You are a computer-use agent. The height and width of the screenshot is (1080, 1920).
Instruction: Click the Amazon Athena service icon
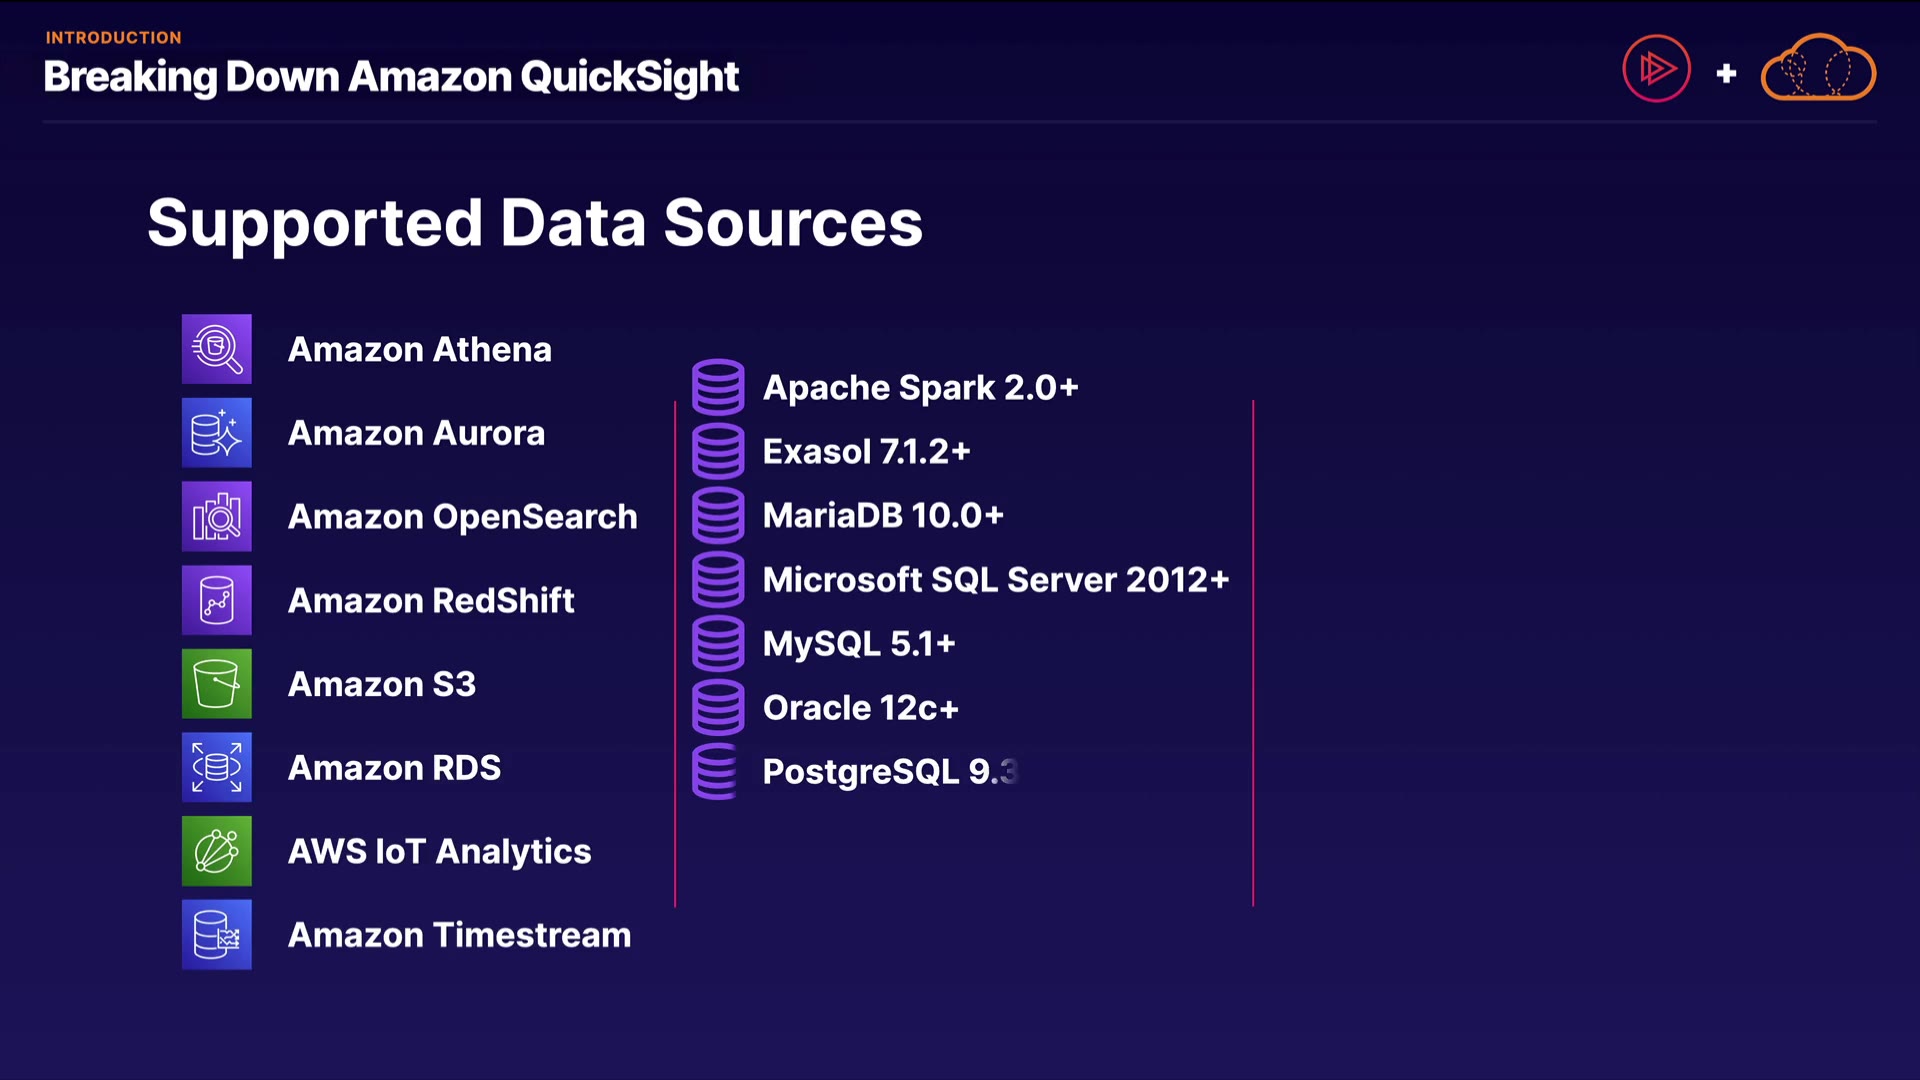pos(216,349)
